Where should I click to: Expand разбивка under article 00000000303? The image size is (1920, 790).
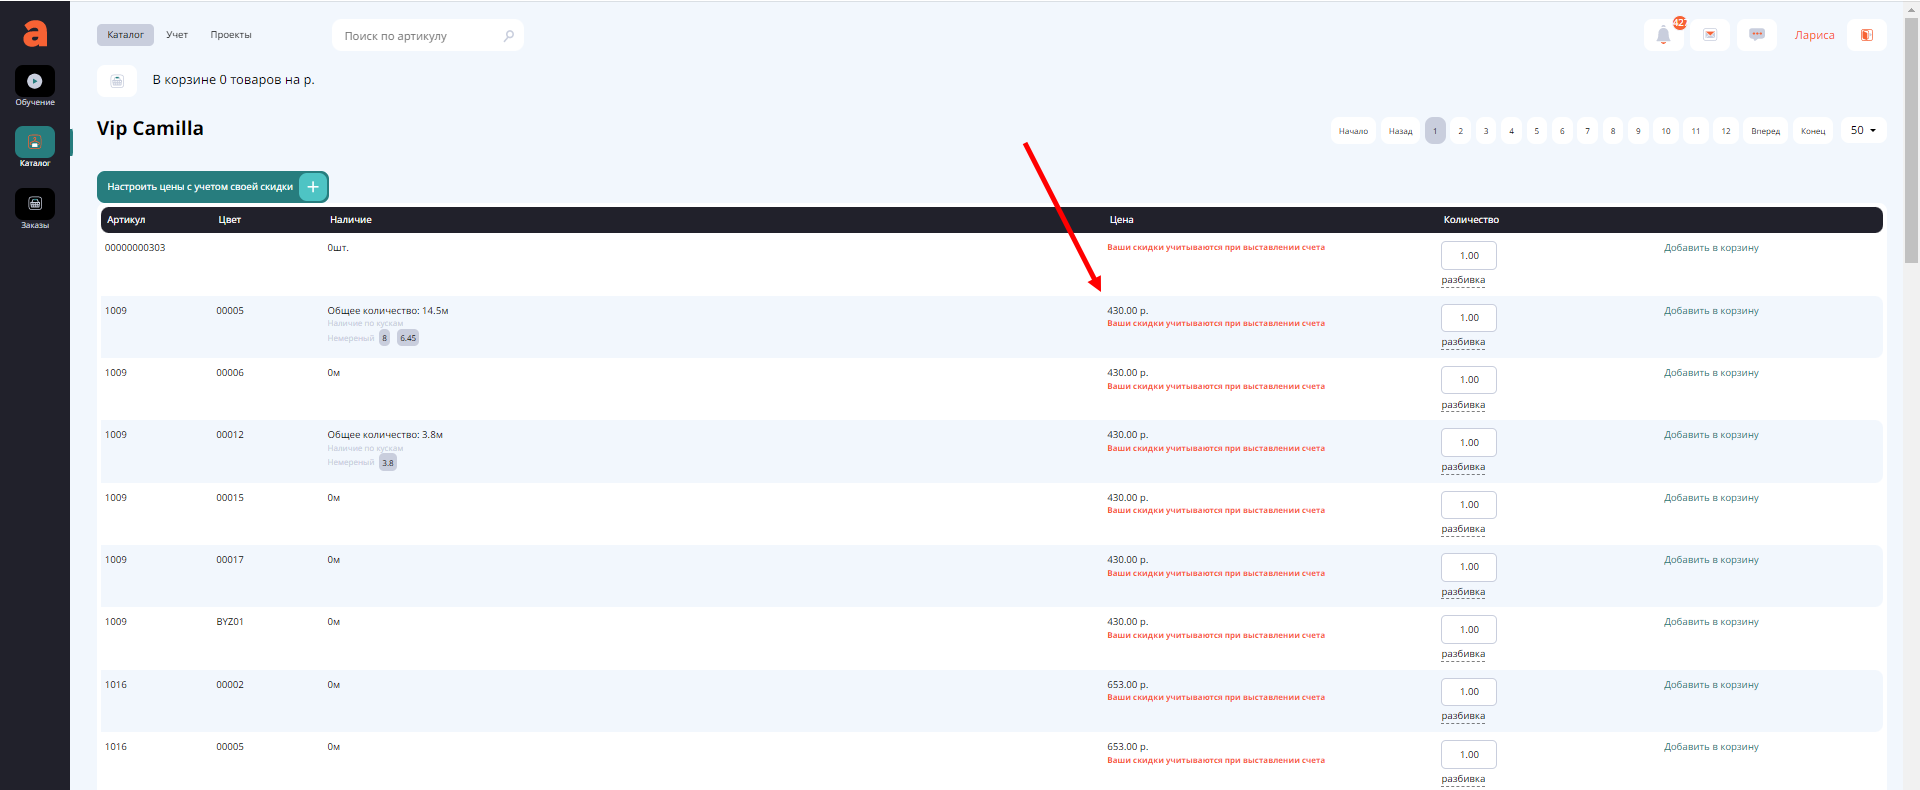click(x=1463, y=280)
